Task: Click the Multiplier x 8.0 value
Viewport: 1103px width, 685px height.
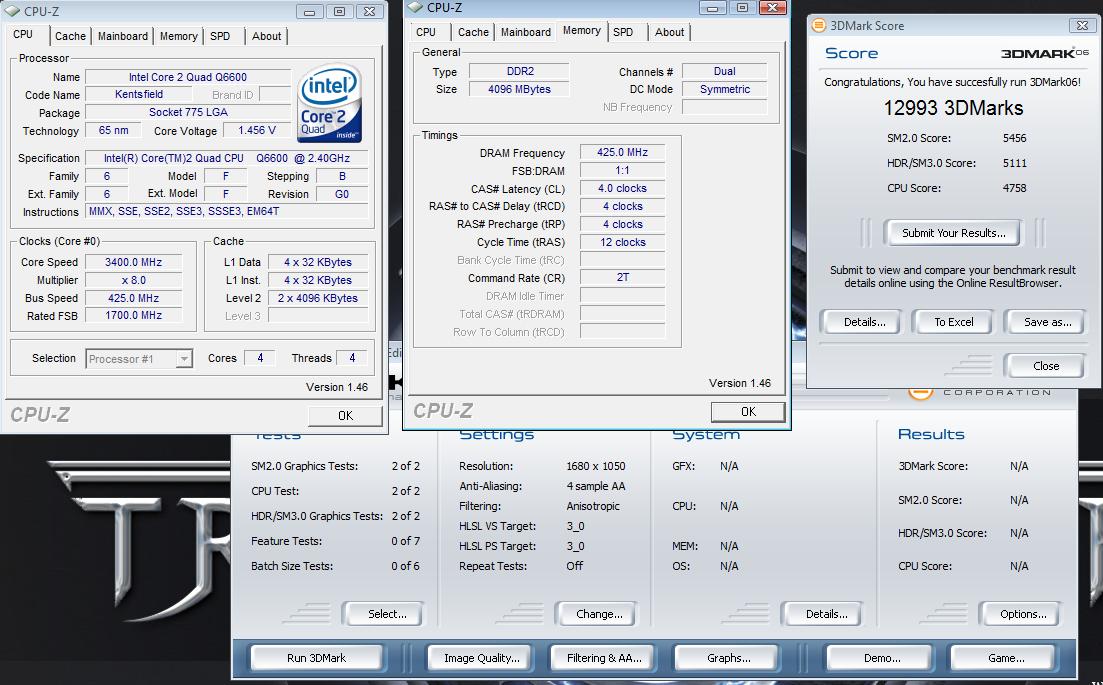Action: click(x=134, y=280)
